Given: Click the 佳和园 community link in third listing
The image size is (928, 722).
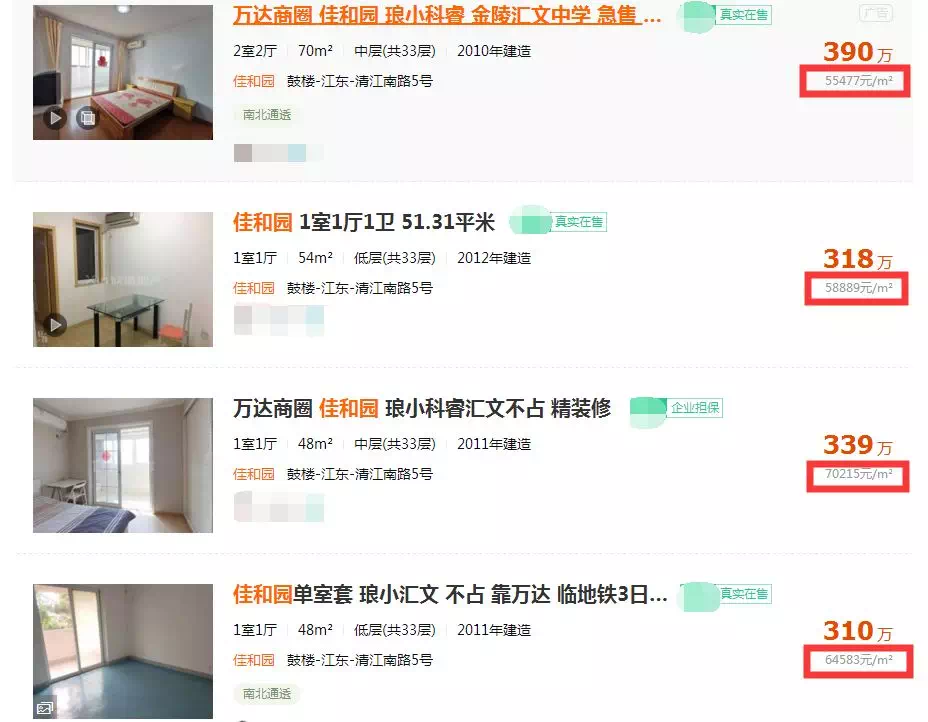Looking at the screenshot, I should [x=254, y=474].
